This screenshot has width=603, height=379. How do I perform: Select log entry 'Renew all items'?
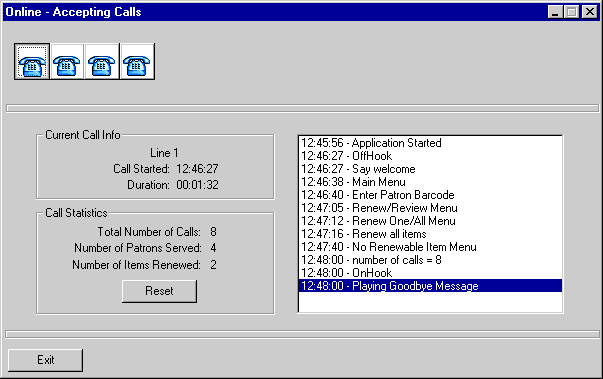coord(430,234)
